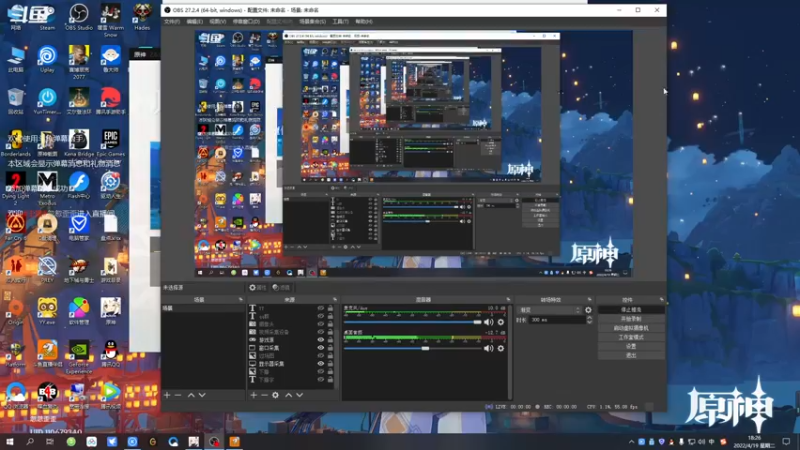Image resolution: width=800 pixels, height=450 pixels.
Task: Move selected scene up with arrow
Action: point(191,395)
